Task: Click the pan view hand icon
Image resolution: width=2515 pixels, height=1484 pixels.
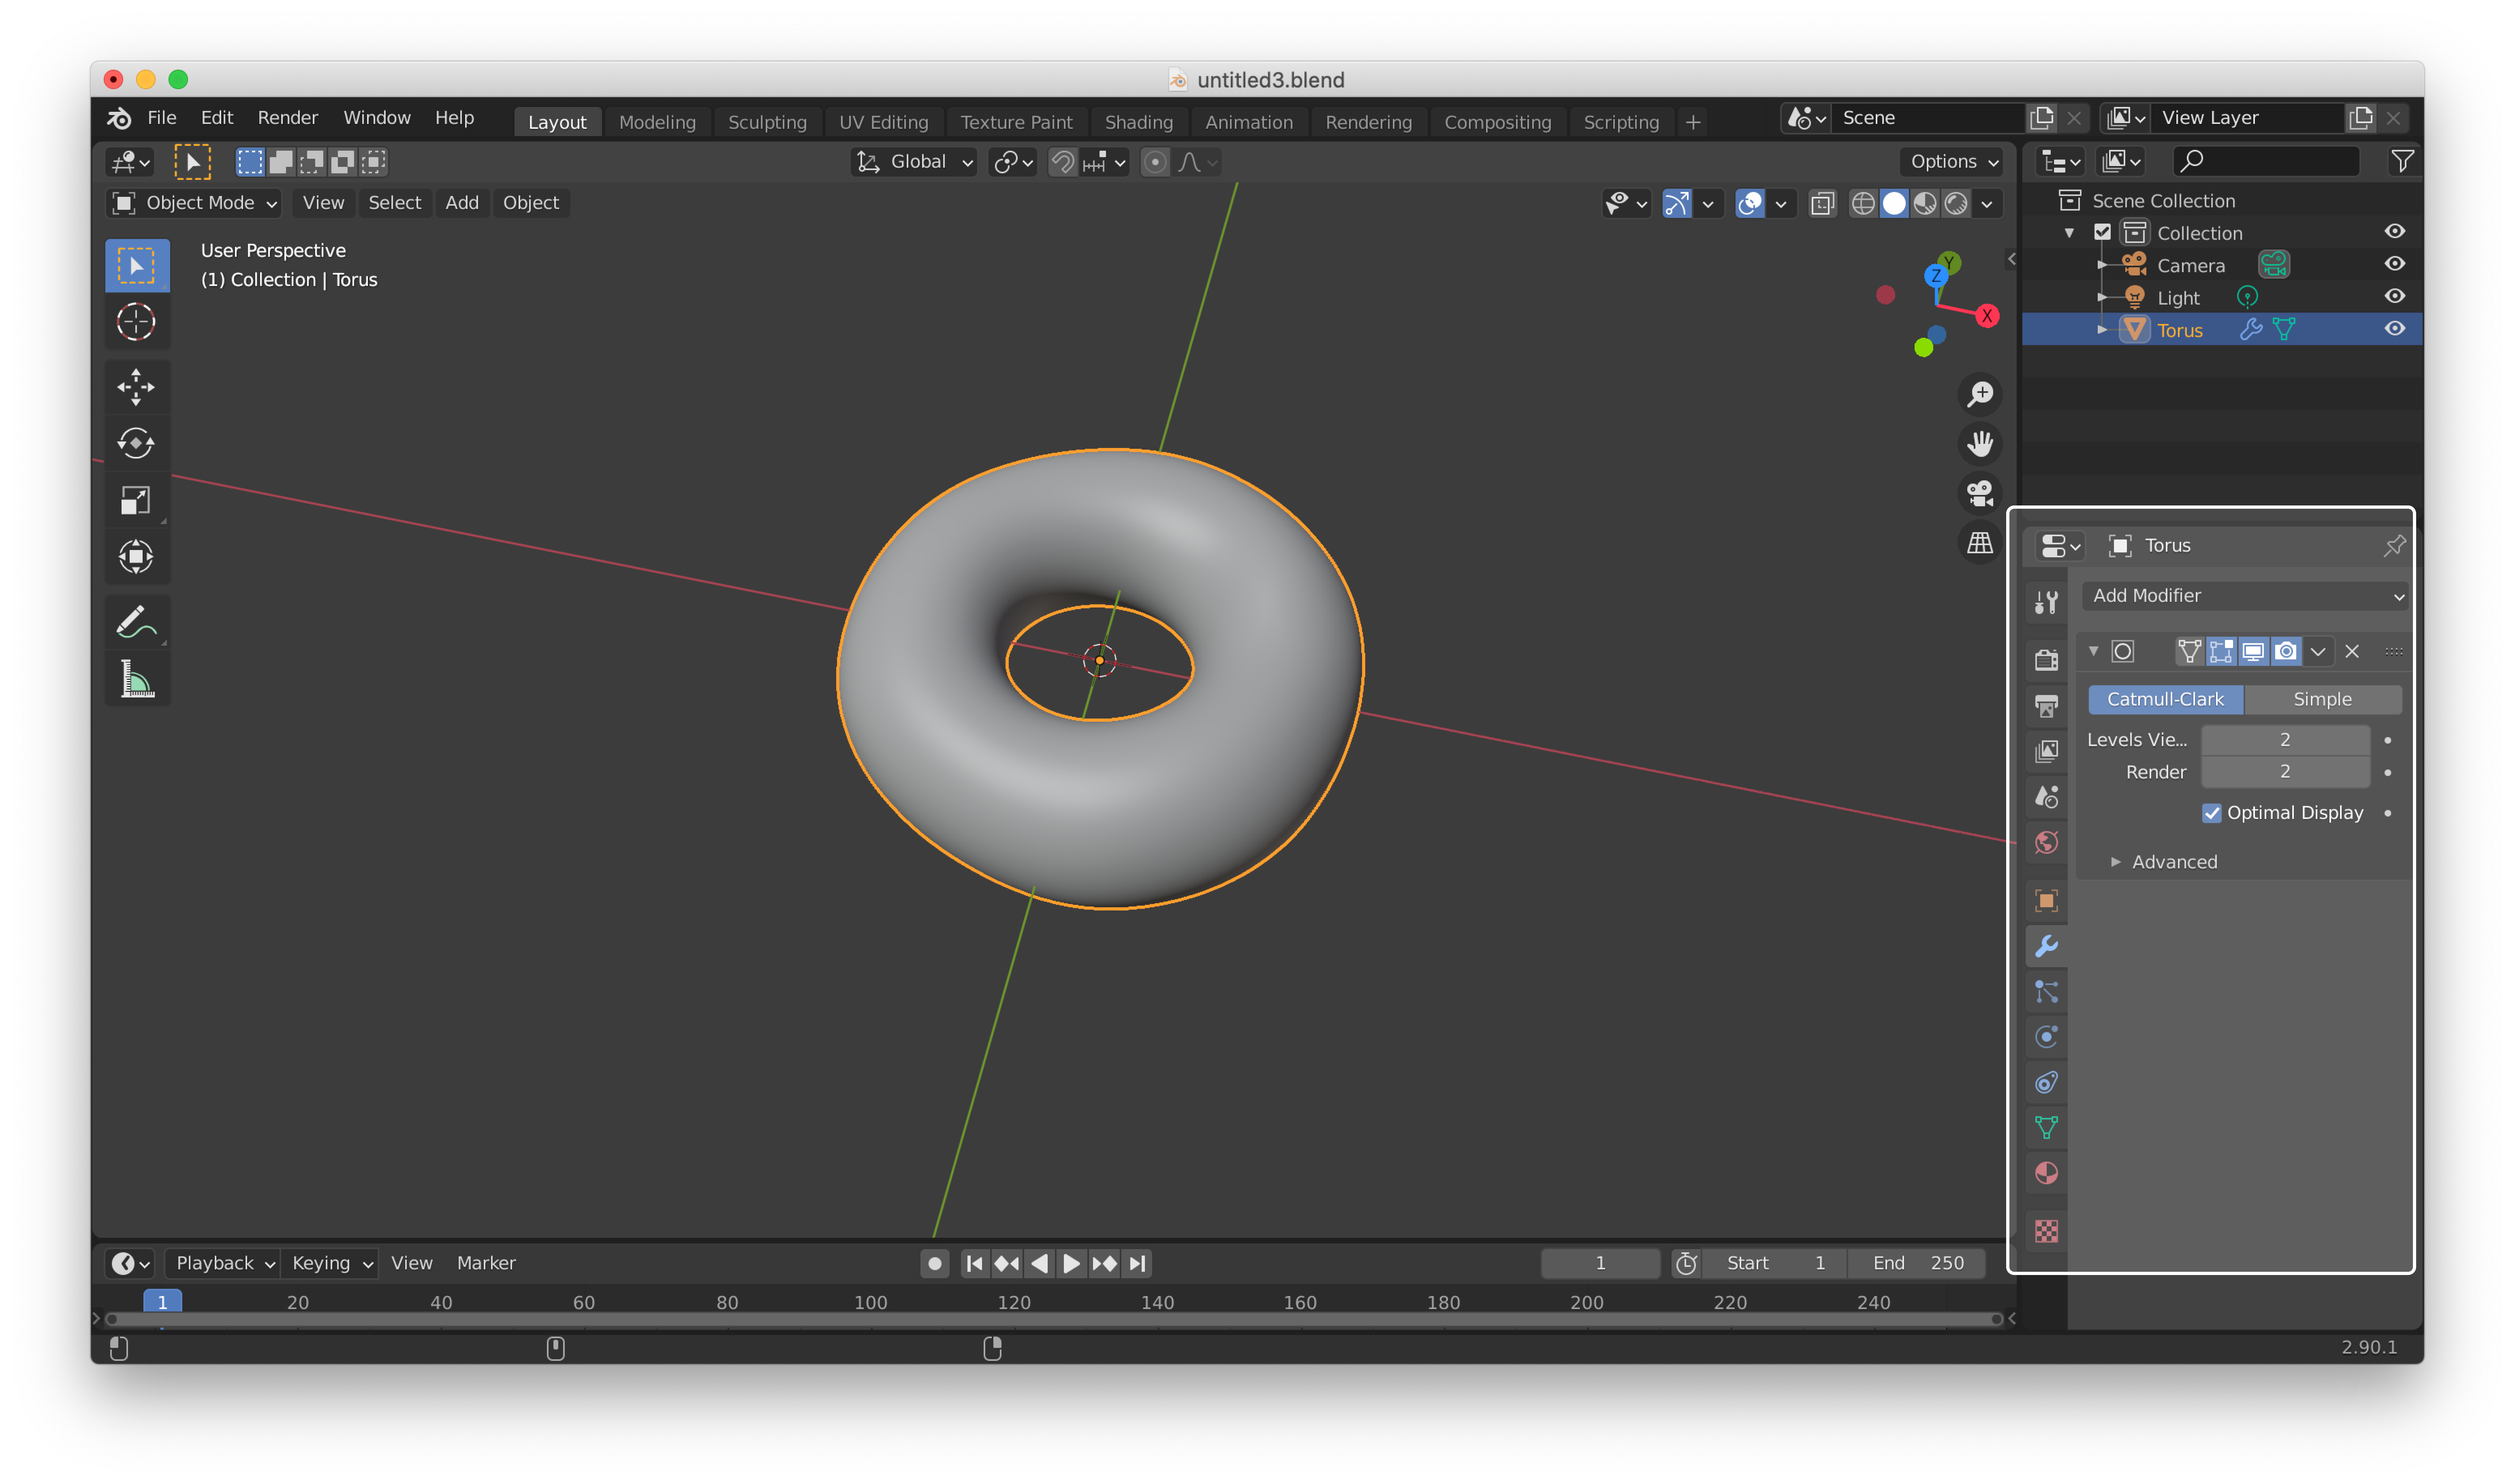Action: click(1980, 443)
